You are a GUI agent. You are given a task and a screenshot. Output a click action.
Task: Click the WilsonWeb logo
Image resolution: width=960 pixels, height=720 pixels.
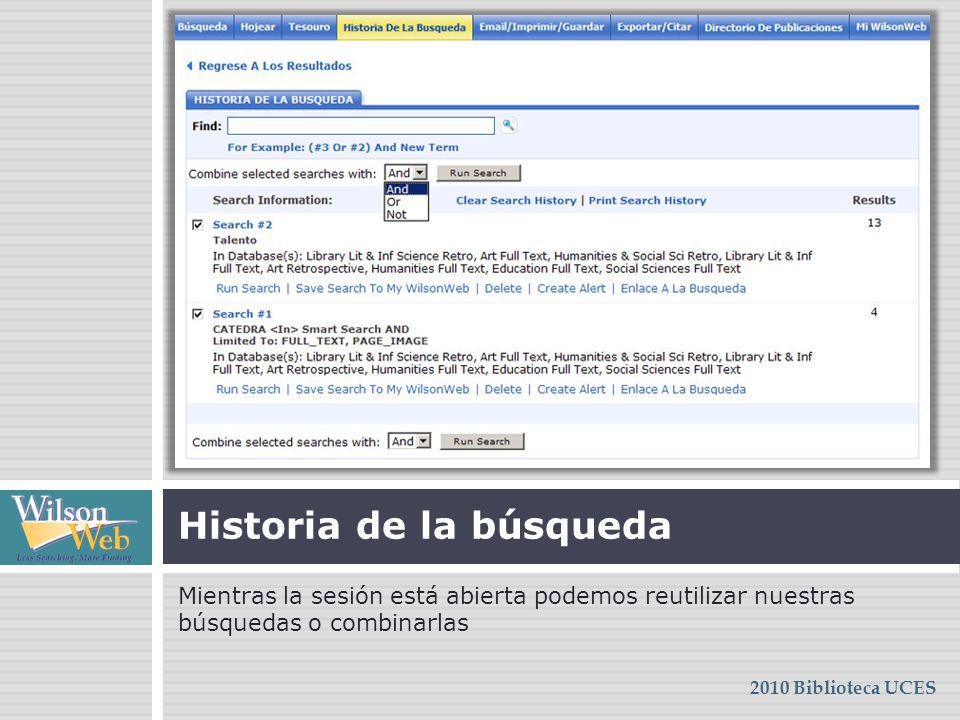point(76,527)
